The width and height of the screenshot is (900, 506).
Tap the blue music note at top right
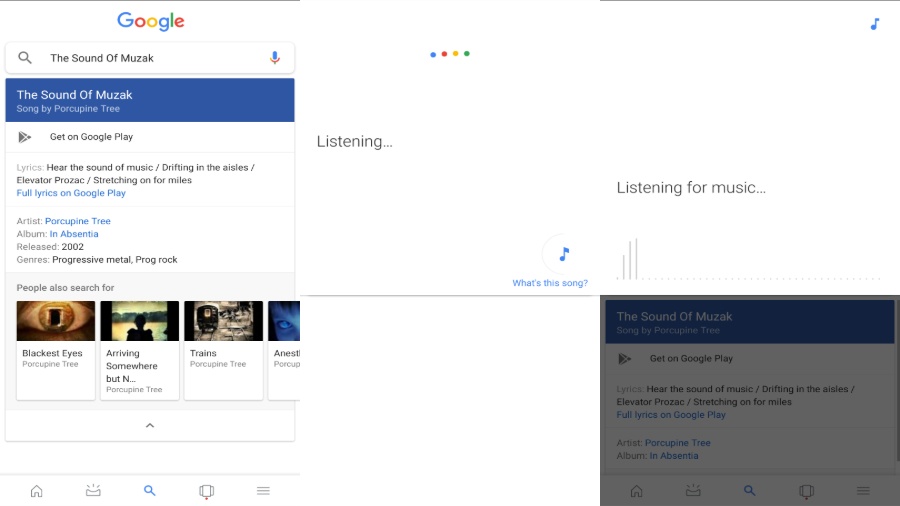click(875, 24)
